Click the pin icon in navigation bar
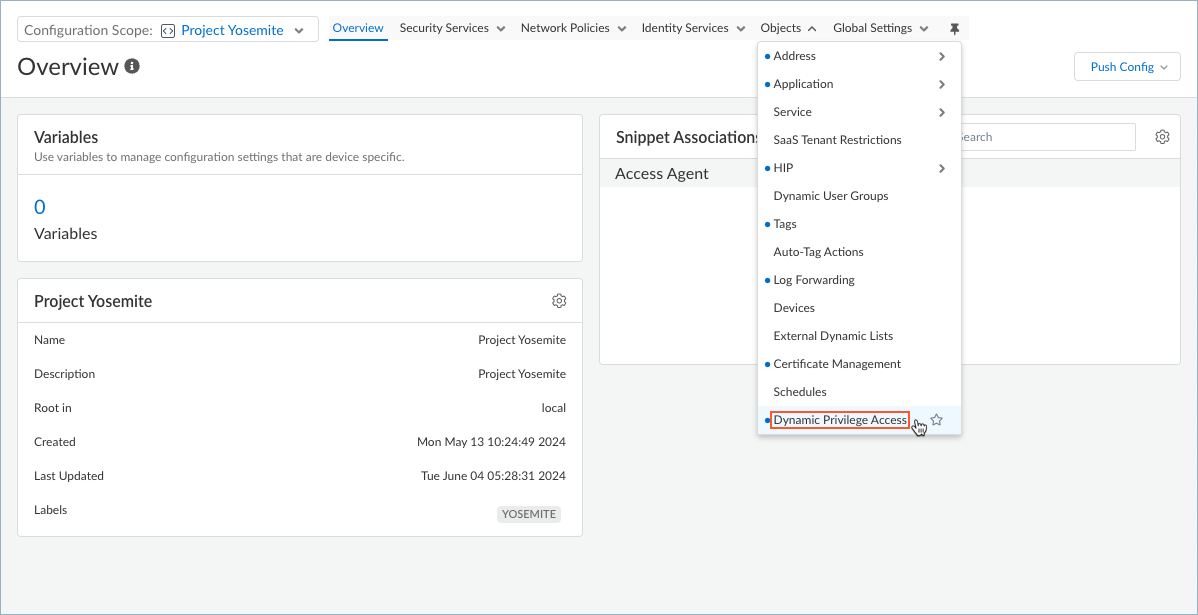Image resolution: width=1198 pixels, height=615 pixels. click(954, 29)
